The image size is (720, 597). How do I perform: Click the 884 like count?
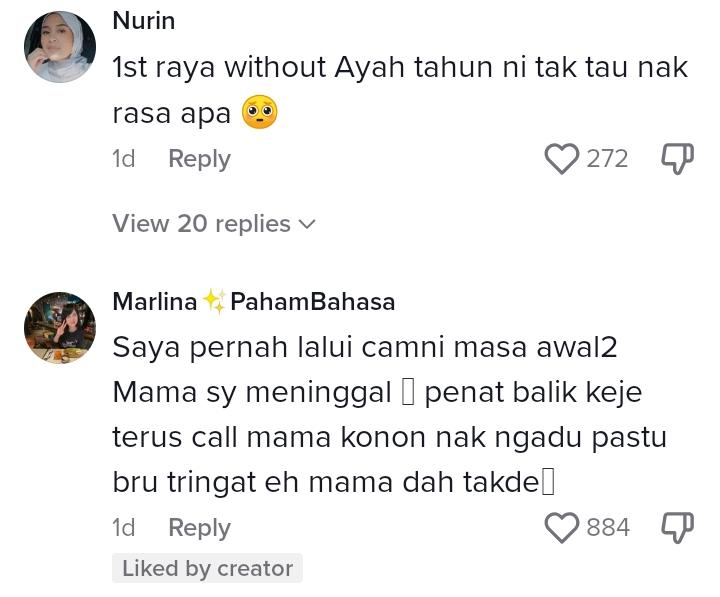(x=608, y=527)
